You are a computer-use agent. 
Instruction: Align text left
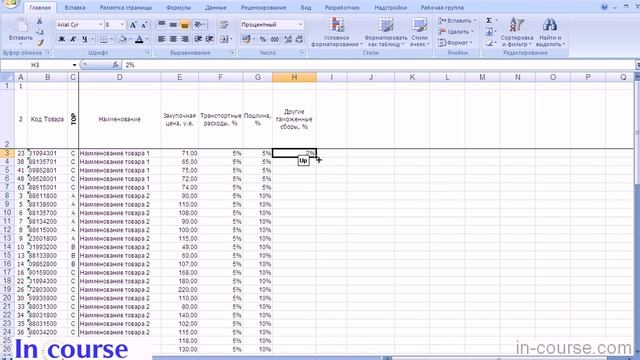162,39
